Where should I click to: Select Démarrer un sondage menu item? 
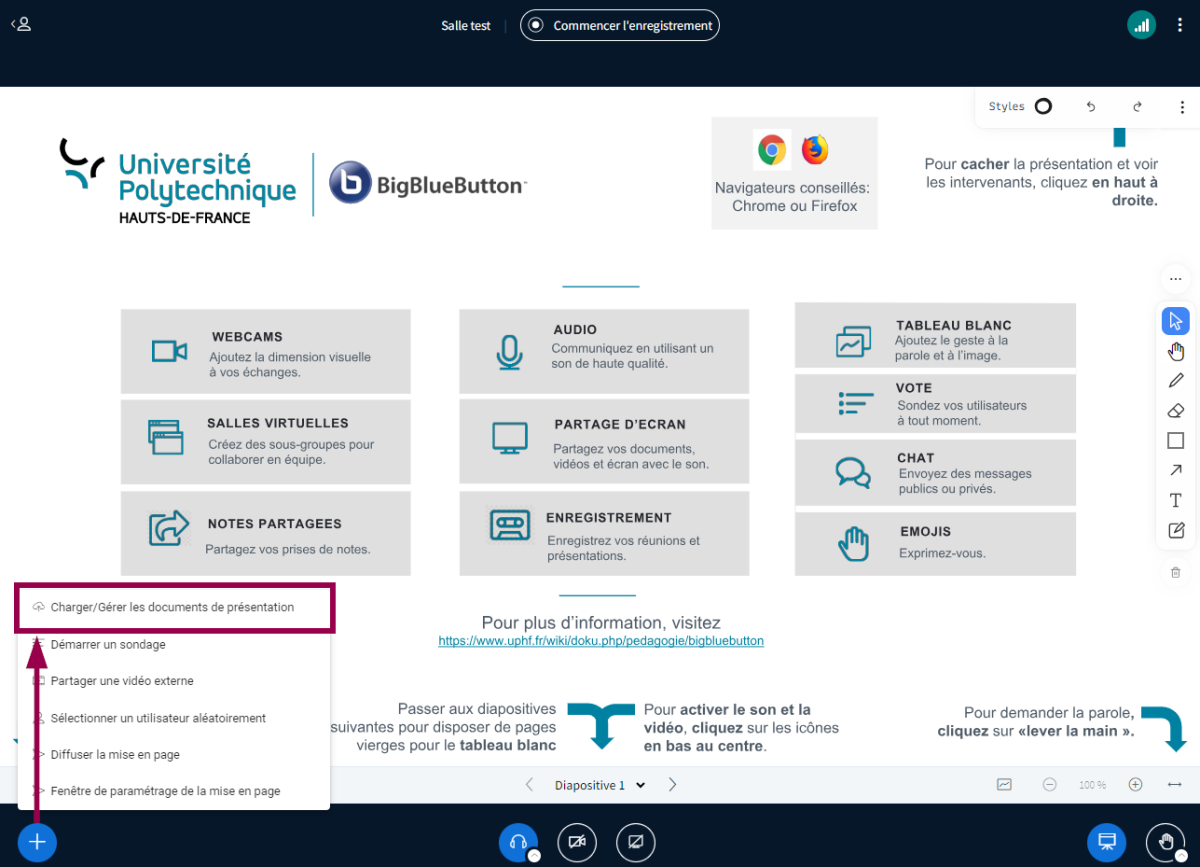click(x=108, y=645)
